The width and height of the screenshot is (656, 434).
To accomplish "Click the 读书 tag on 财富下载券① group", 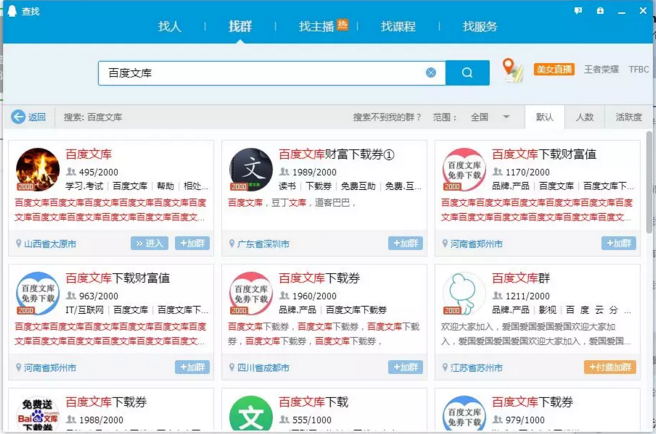I will coord(287,186).
